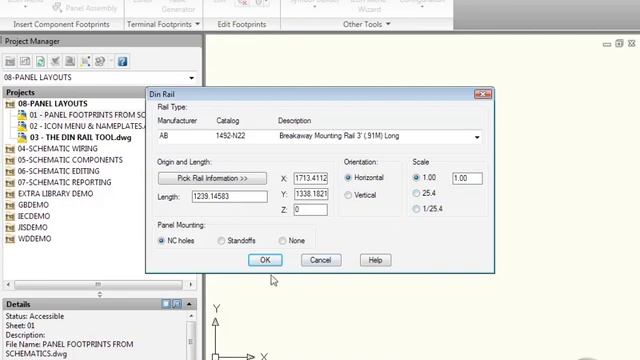Expand the Terminal Footprints panel dropdown

(x=198, y=24)
